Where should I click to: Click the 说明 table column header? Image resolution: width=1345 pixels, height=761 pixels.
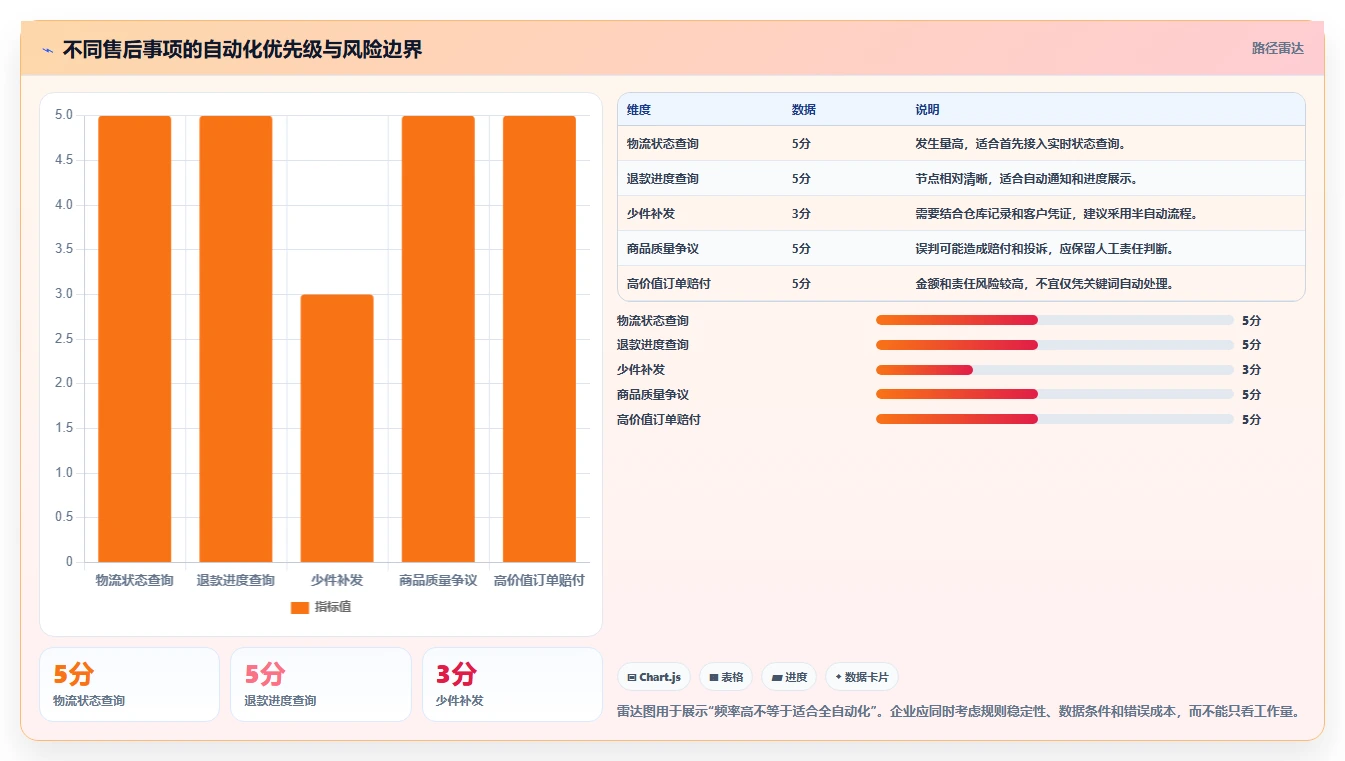pyautogui.click(x=927, y=110)
